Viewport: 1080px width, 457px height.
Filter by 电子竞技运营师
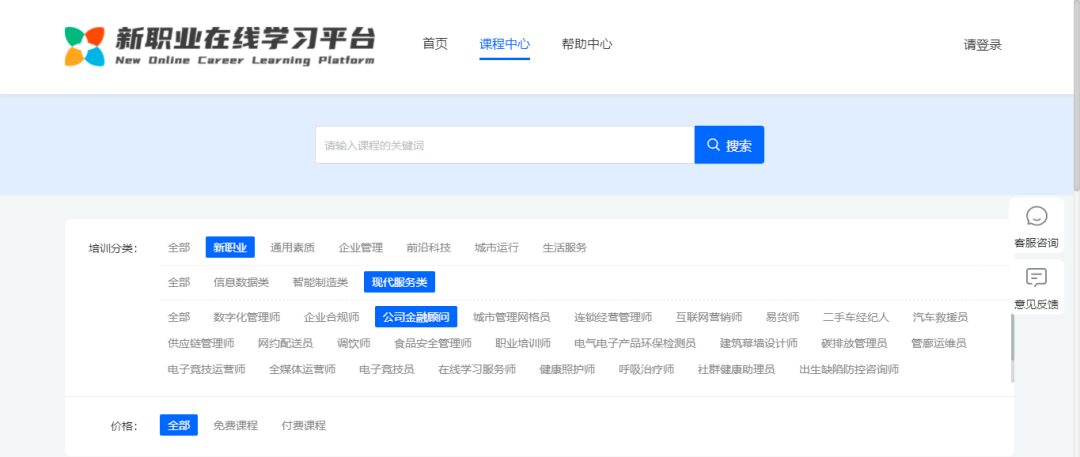207,369
